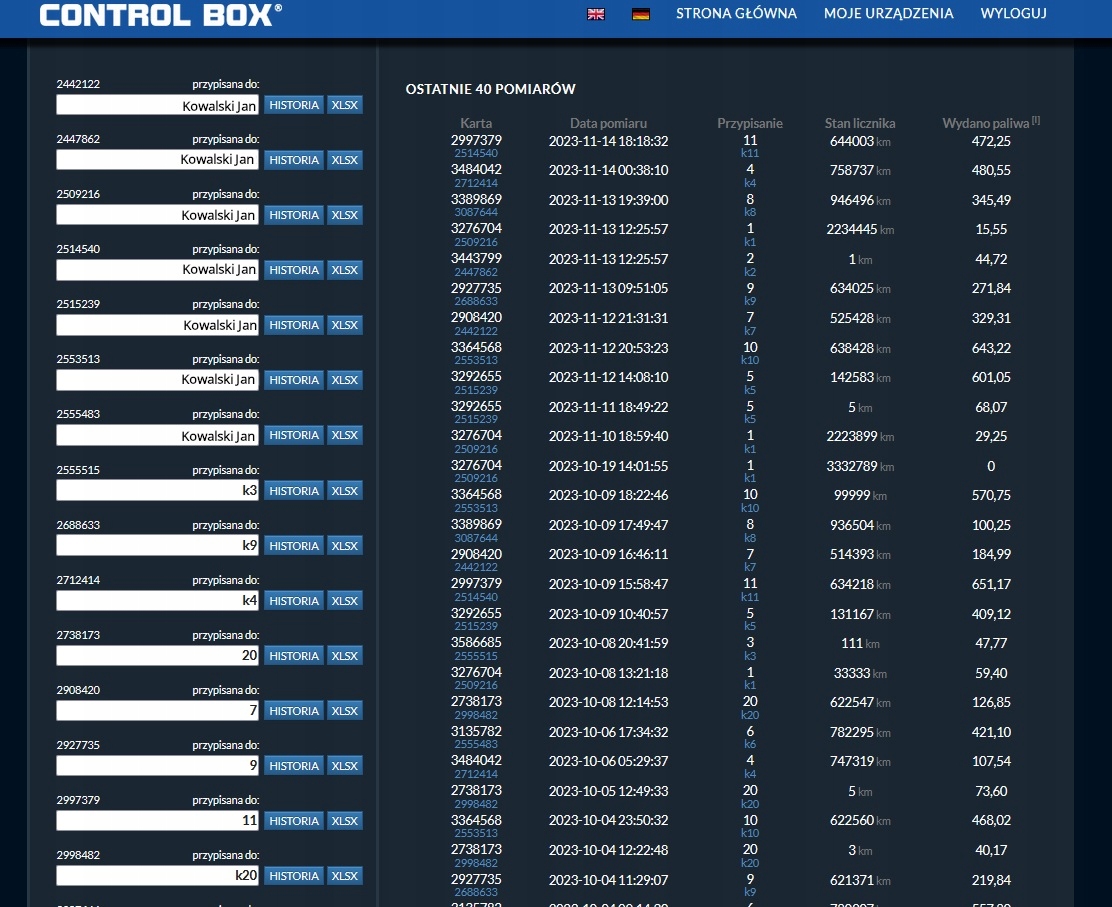Show Historia for card 2998482
Screen dimensions: 1112x907
[x=294, y=876]
